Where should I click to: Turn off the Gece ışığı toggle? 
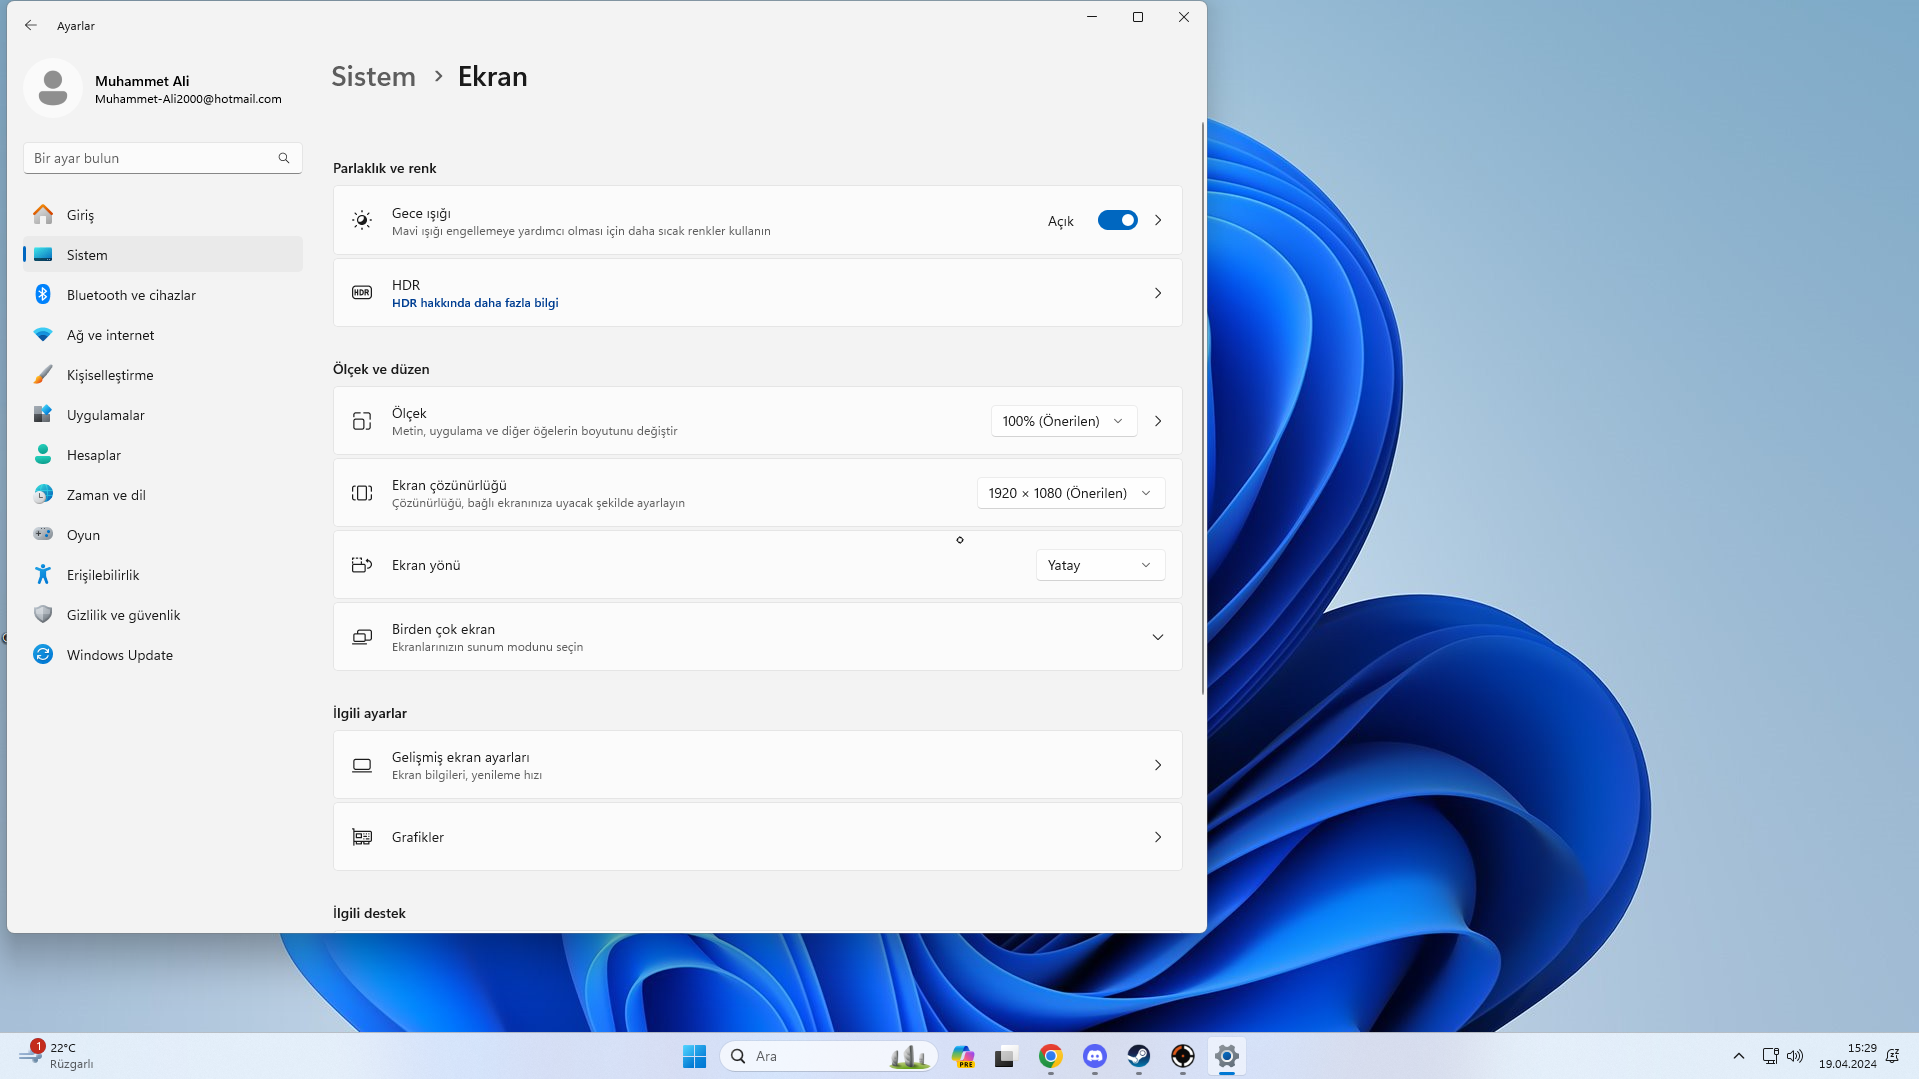(x=1117, y=220)
